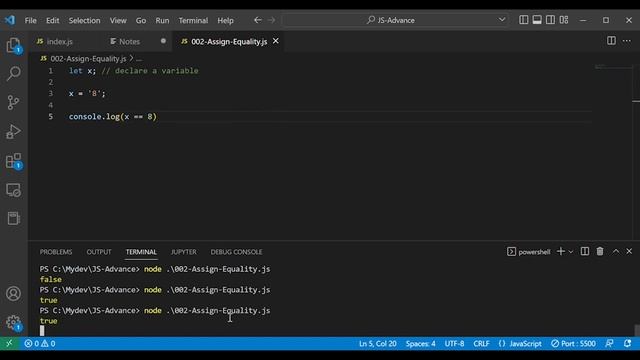Open the Extensions view
Image resolution: width=640 pixels, height=360 pixels.
(13, 161)
